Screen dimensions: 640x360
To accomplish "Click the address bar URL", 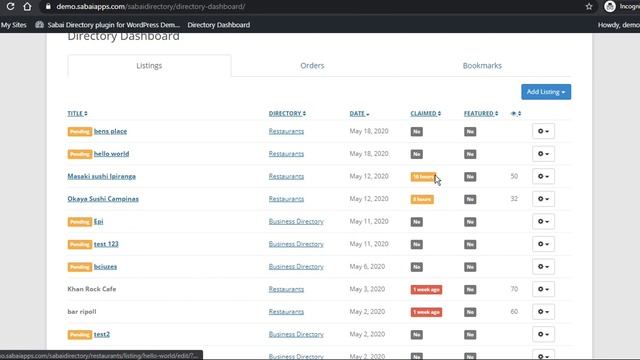I will [x=151, y=7].
